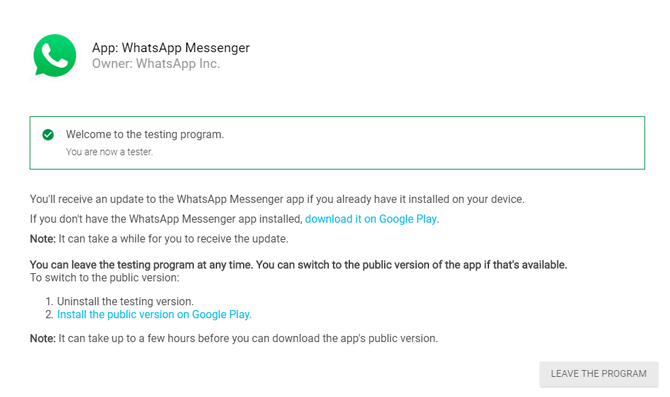This screenshot has height=397, width=670.
Task: Open the download it on Google Play link
Action: tap(371, 219)
